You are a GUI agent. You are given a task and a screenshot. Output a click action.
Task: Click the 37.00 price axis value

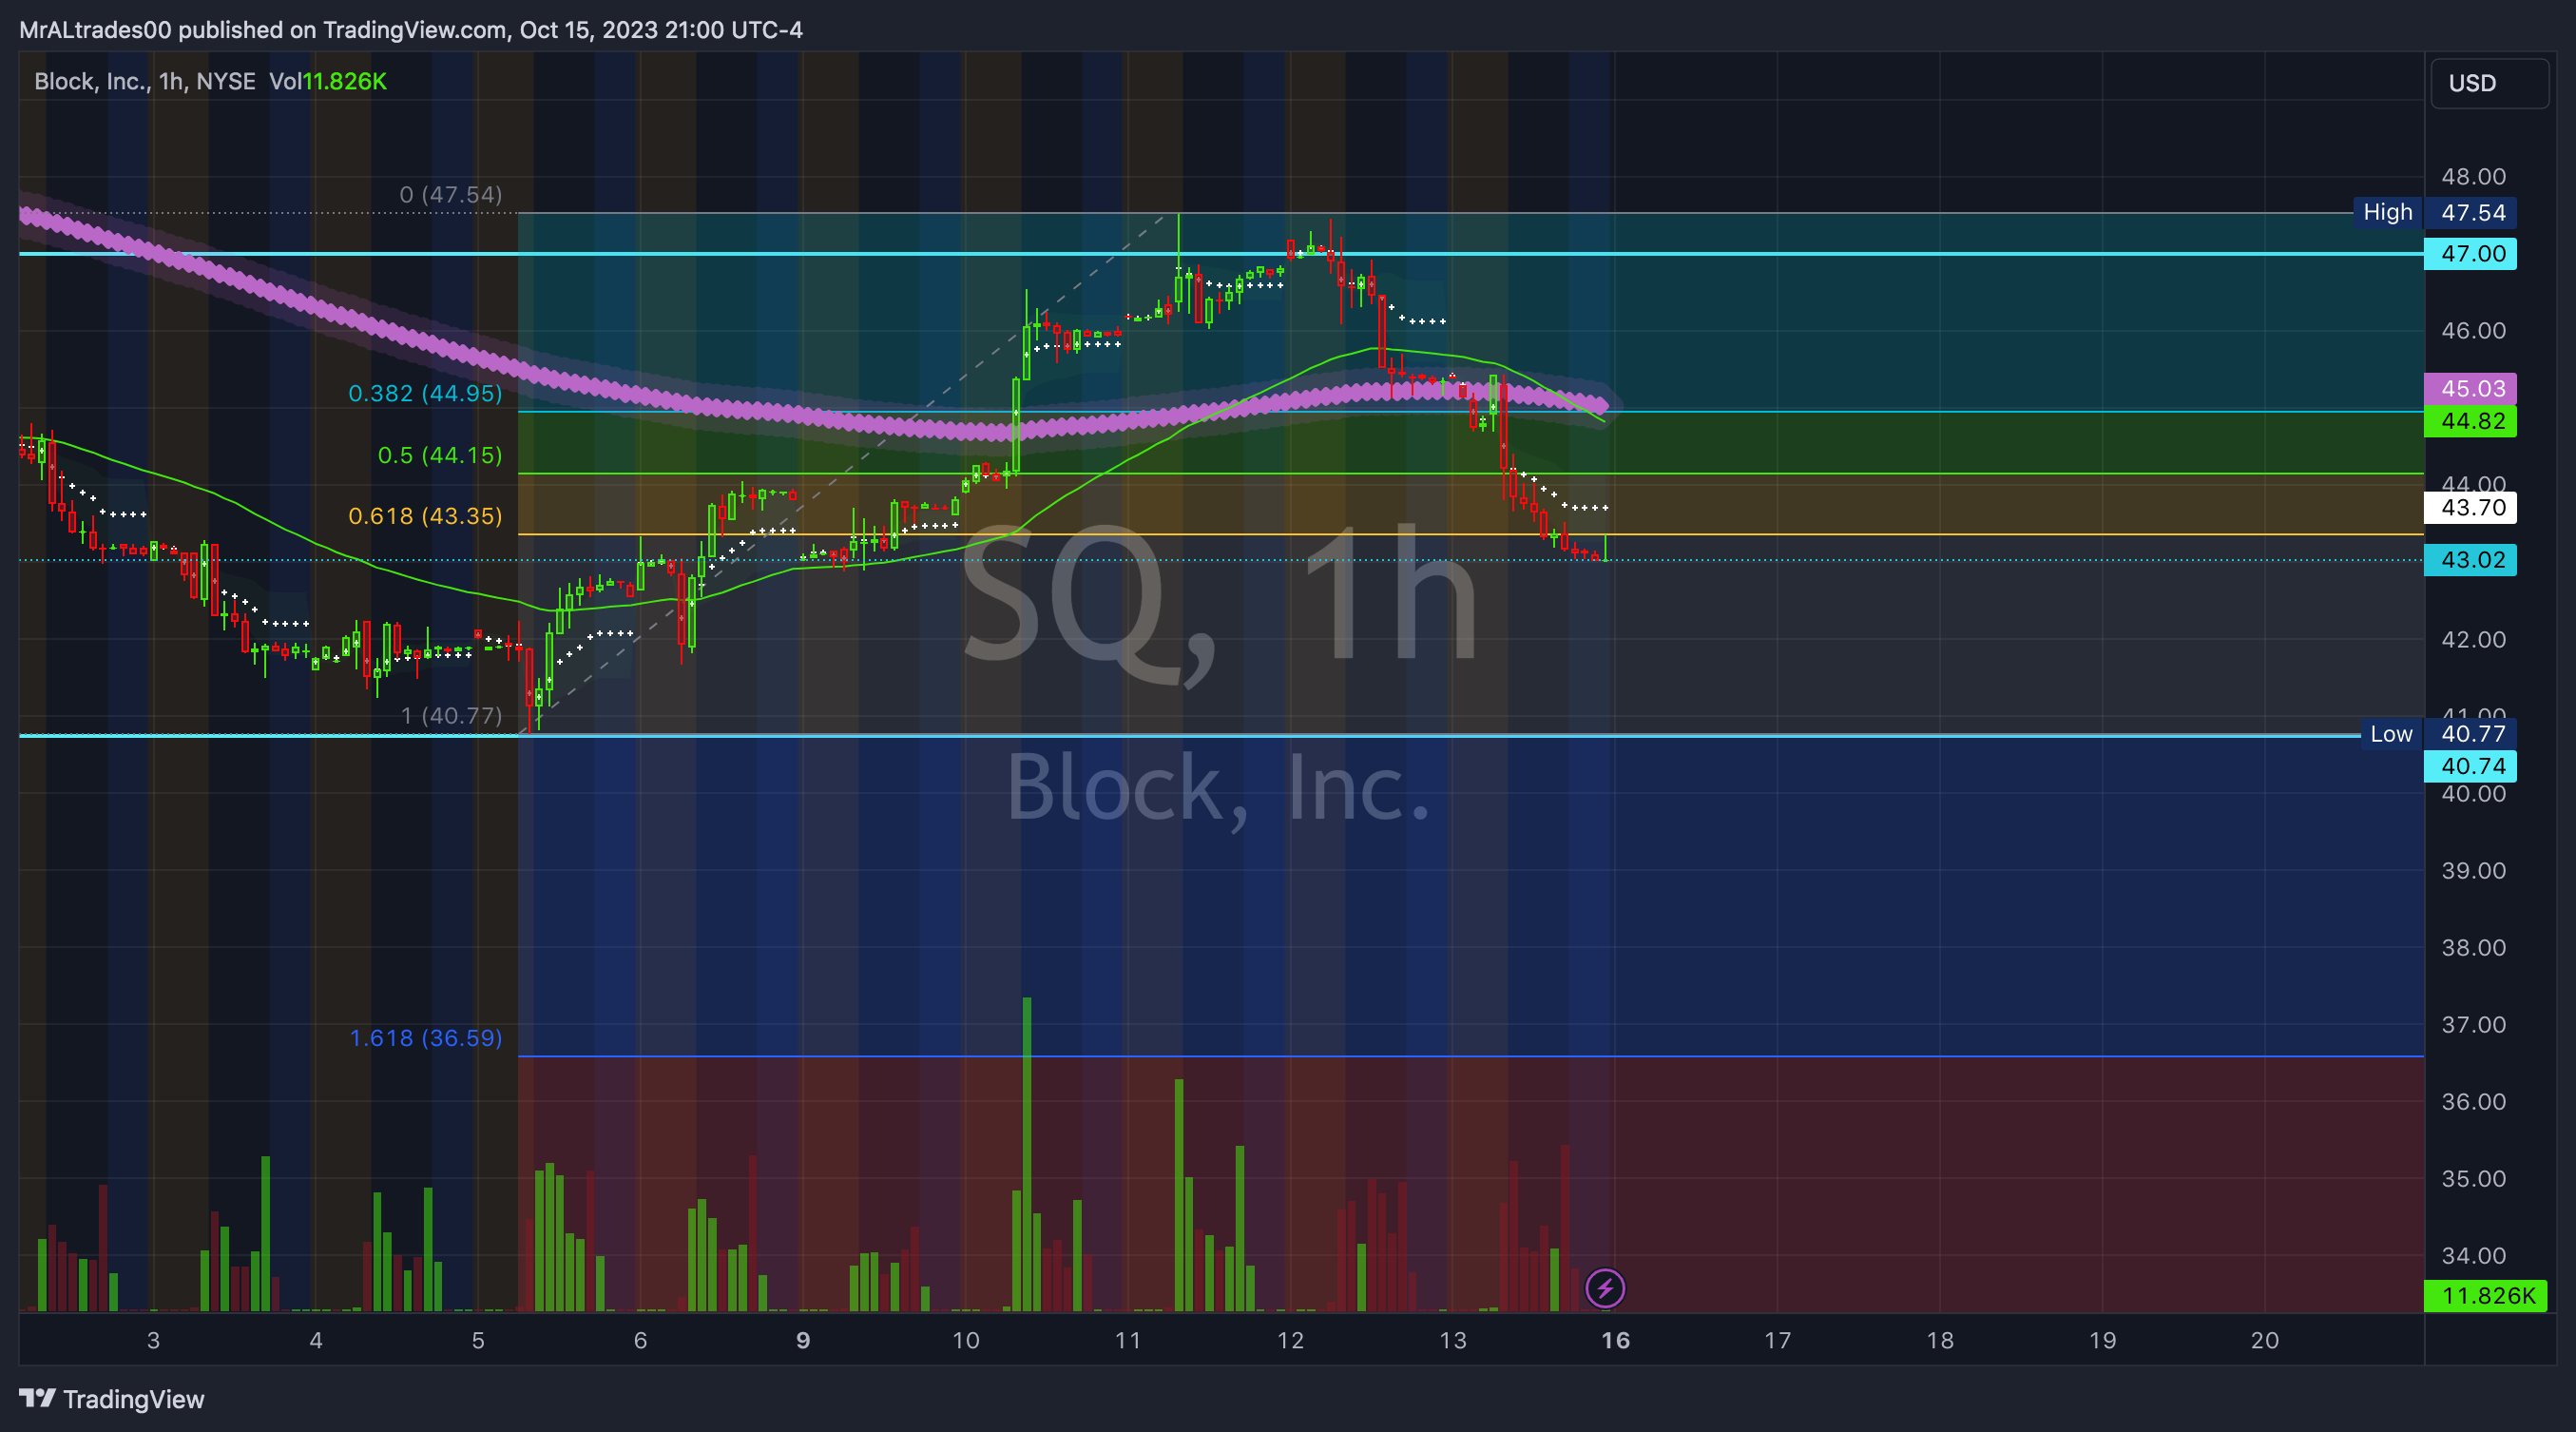point(2473,1024)
